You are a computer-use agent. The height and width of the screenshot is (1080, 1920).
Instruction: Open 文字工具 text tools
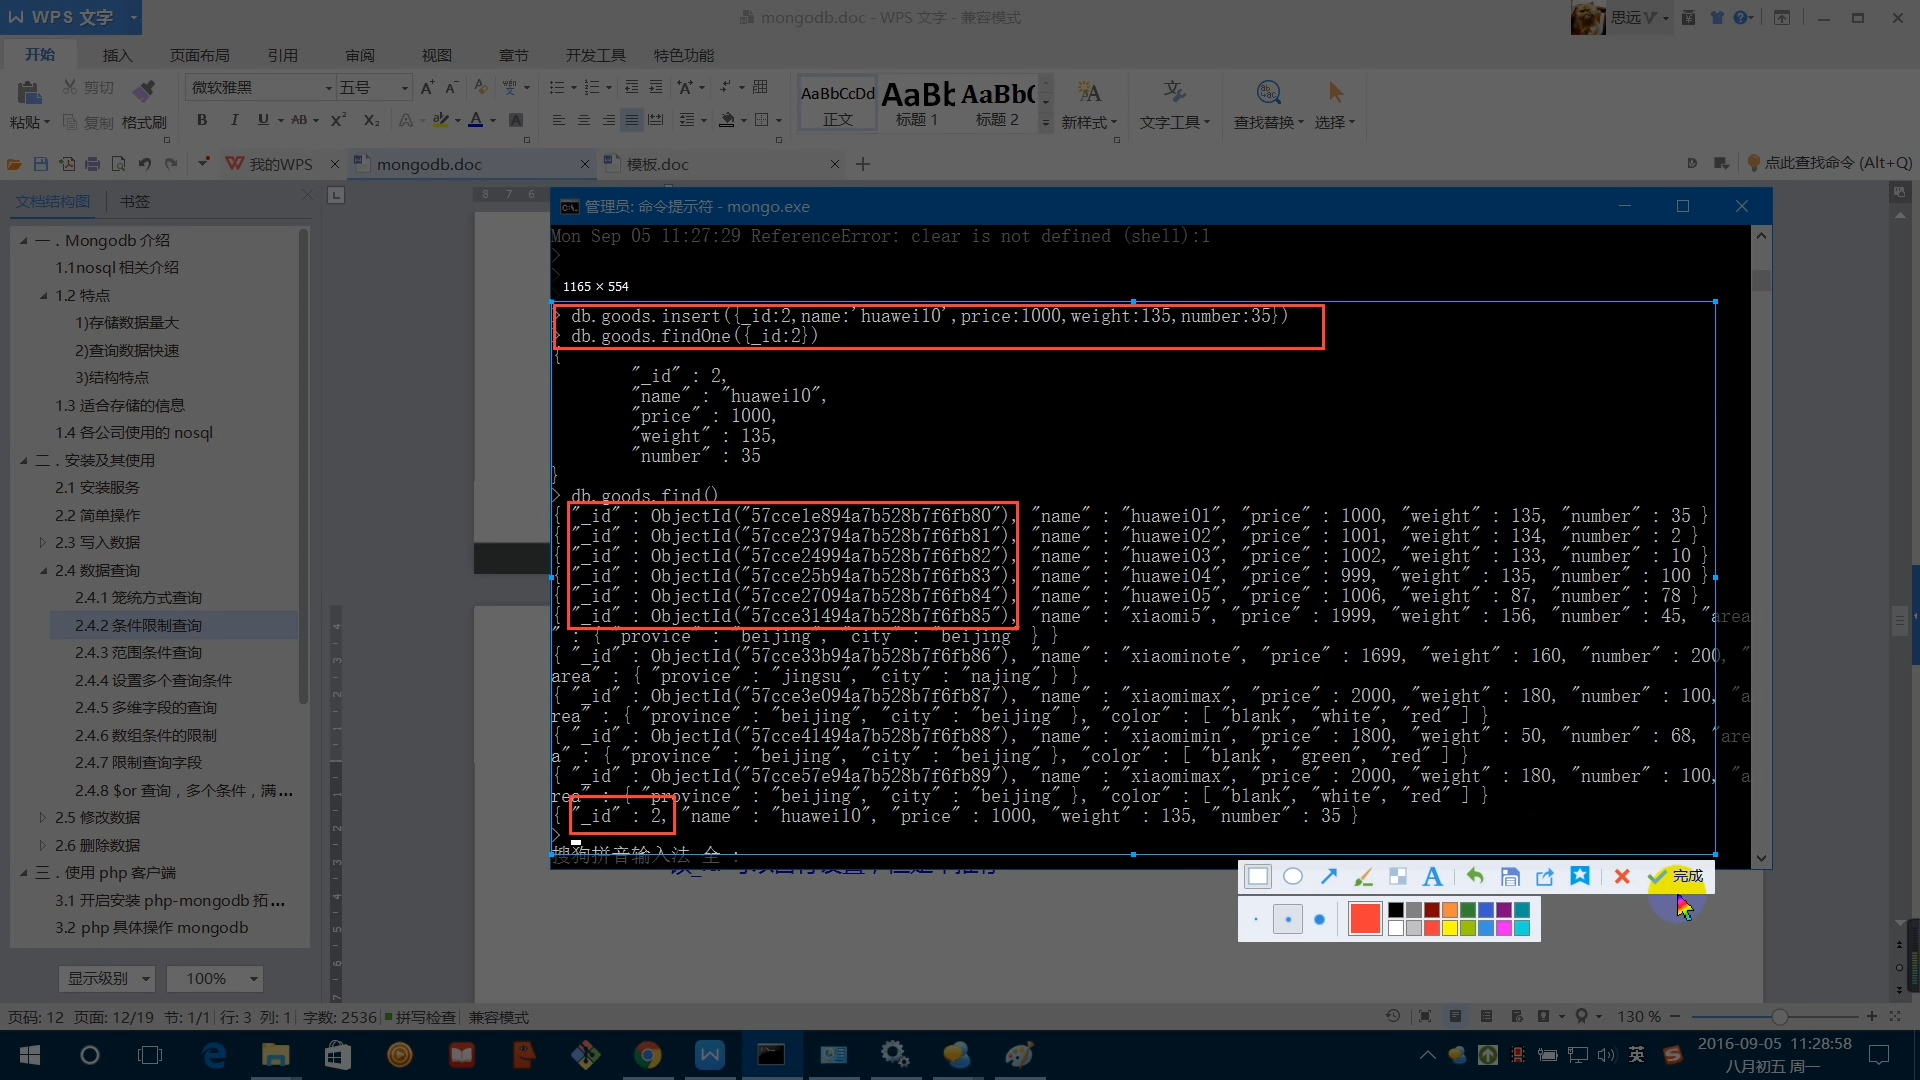coord(1175,104)
